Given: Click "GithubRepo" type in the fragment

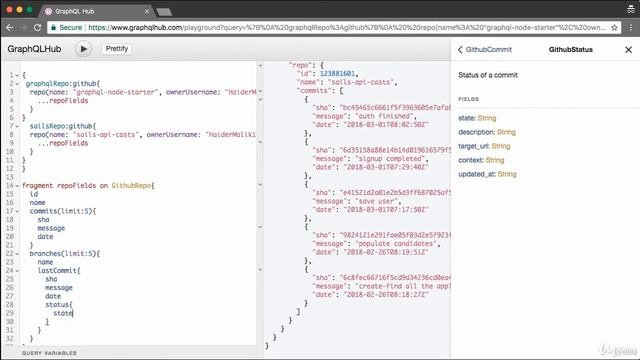Looking at the screenshot, I should coord(131,186).
